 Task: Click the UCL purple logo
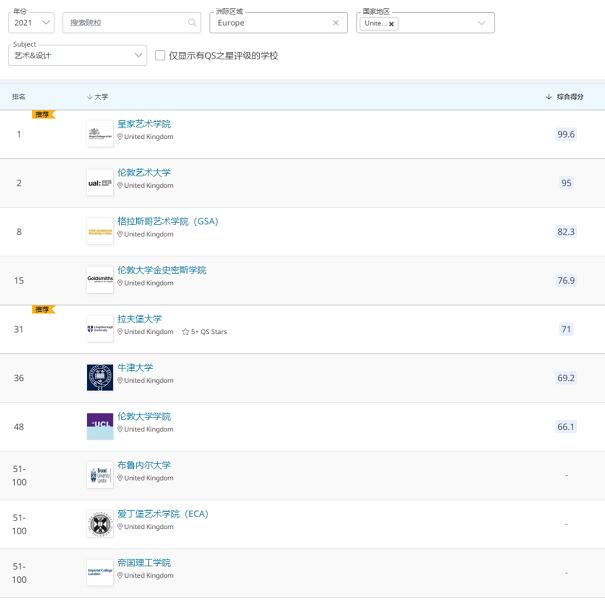tap(100, 426)
